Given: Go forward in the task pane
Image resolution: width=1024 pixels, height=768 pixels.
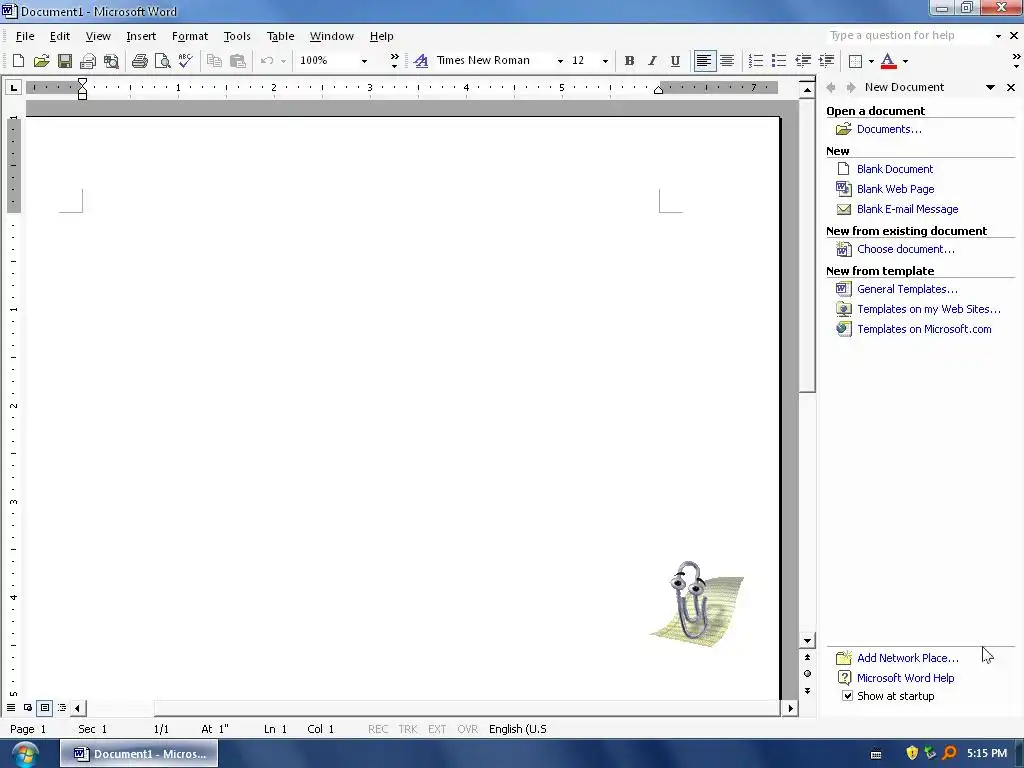Looking at the screenshot, I should (x=850, y=87).
